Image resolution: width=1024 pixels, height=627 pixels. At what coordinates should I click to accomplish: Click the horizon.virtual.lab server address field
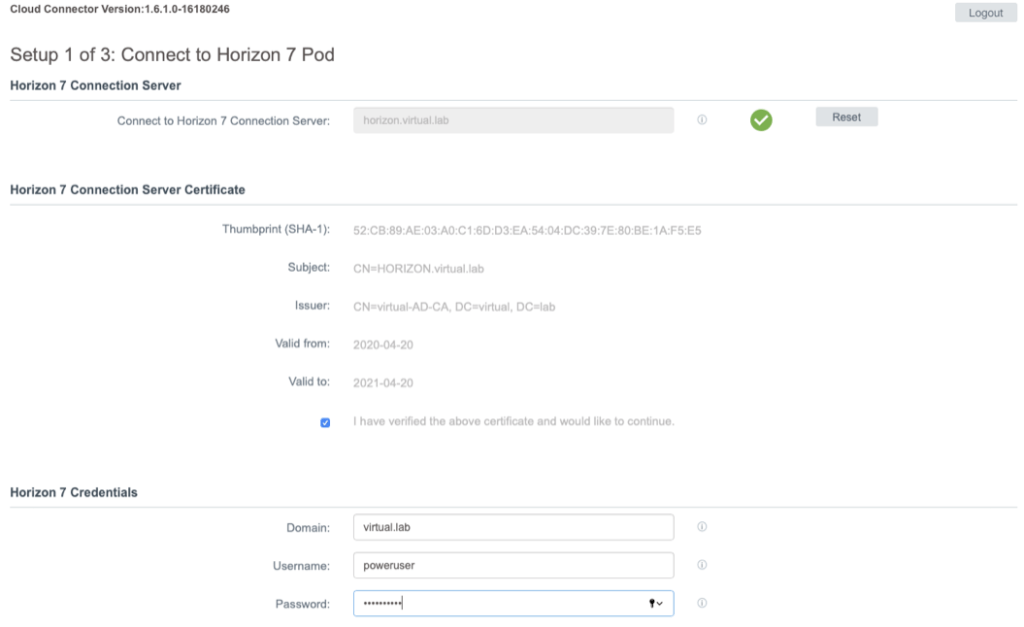pos(513,120)
